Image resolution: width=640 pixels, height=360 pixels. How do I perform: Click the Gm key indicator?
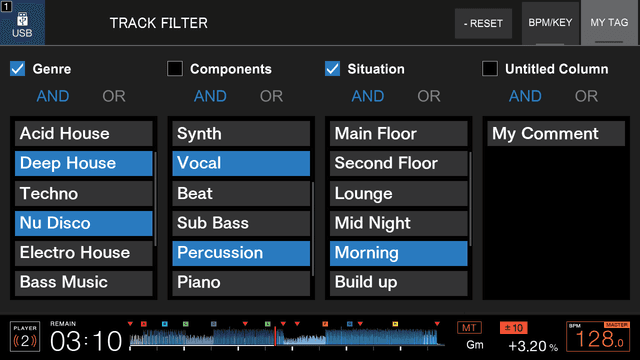pos(475,345)
